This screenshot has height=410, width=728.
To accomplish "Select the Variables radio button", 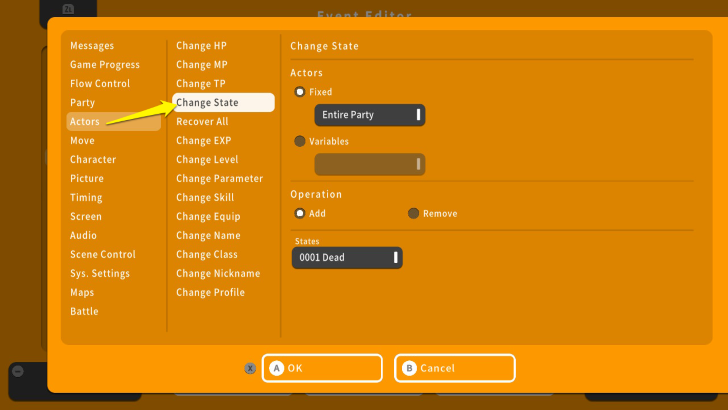I will (x=300, y=141).
